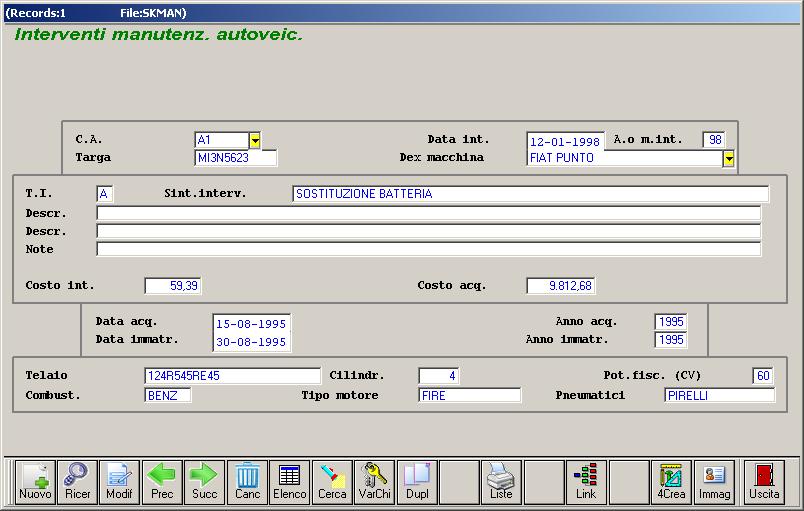Go to next record with Succ
This screenshot has width=804, height=511.
point(205,482)
